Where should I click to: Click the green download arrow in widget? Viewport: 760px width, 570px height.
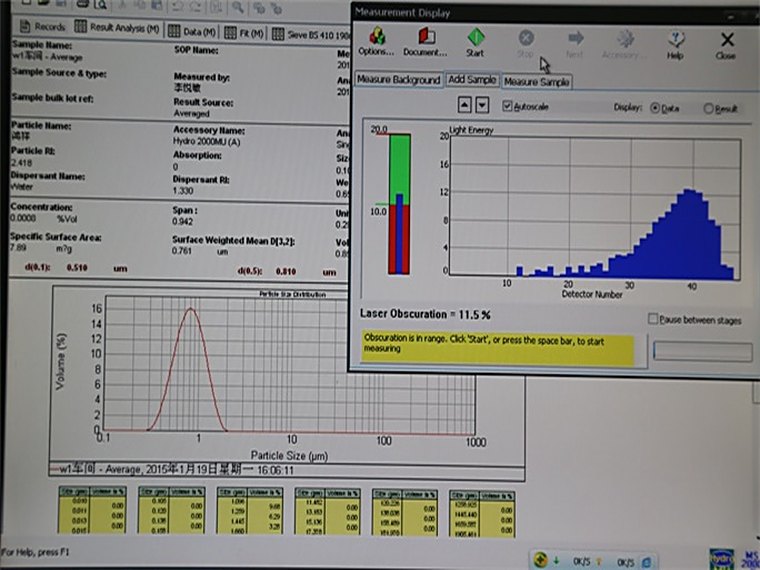(x=556, y=561)
